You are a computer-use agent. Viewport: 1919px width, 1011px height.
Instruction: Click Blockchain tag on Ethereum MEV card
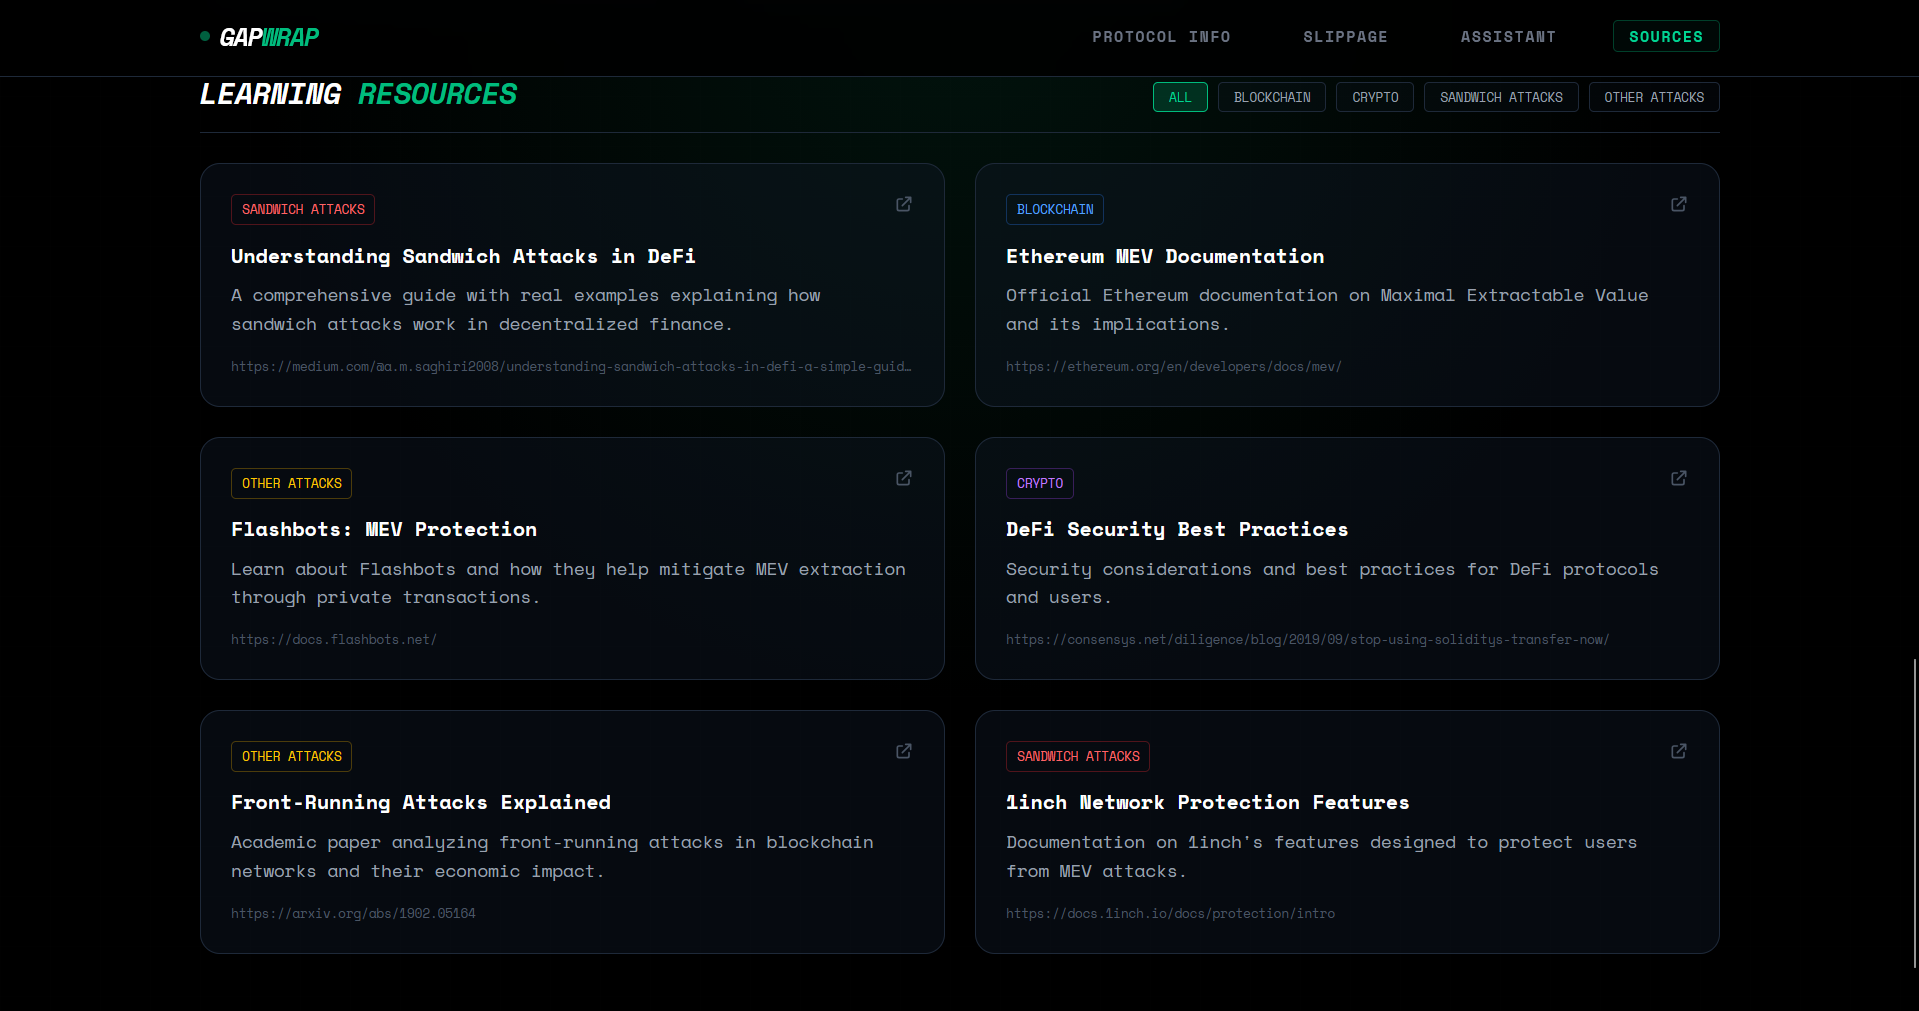click(x=1055, y=209)
